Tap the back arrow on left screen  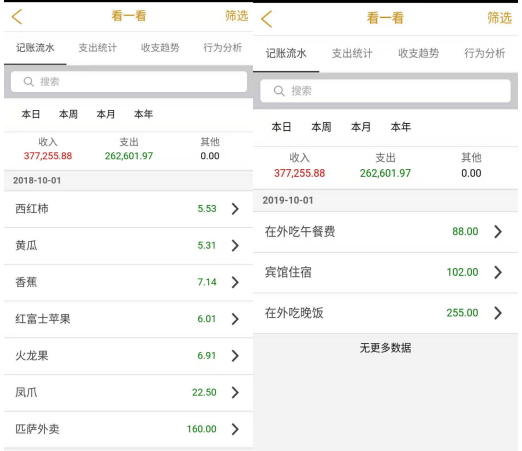pyautogui.click(x=17, y=17)
